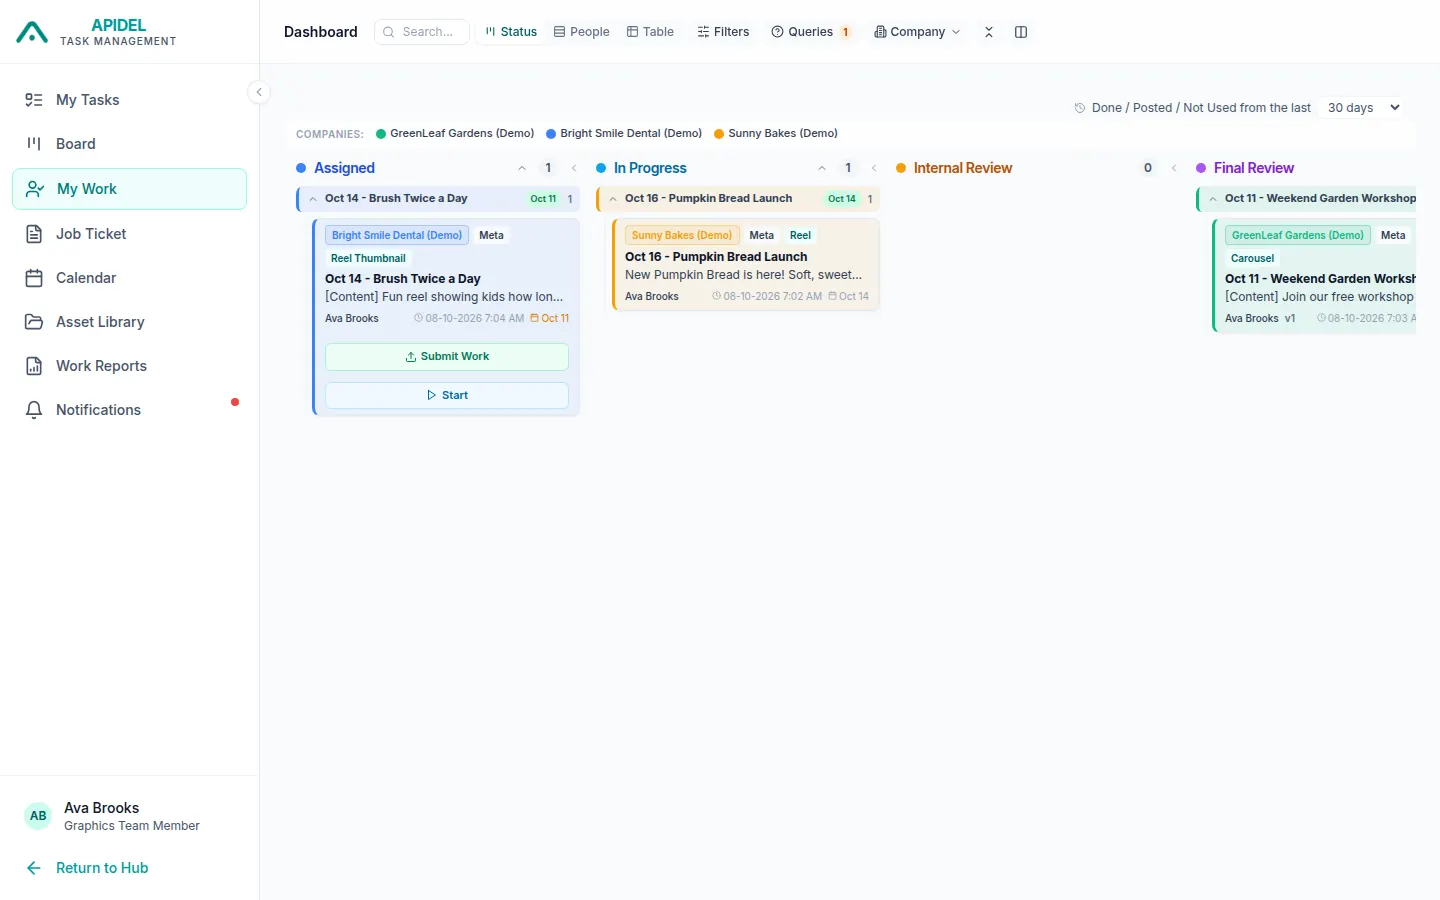Click the Reel Thumbnail tag
The height and width of the screenshot is (900, 1440).
coord(368,258)
